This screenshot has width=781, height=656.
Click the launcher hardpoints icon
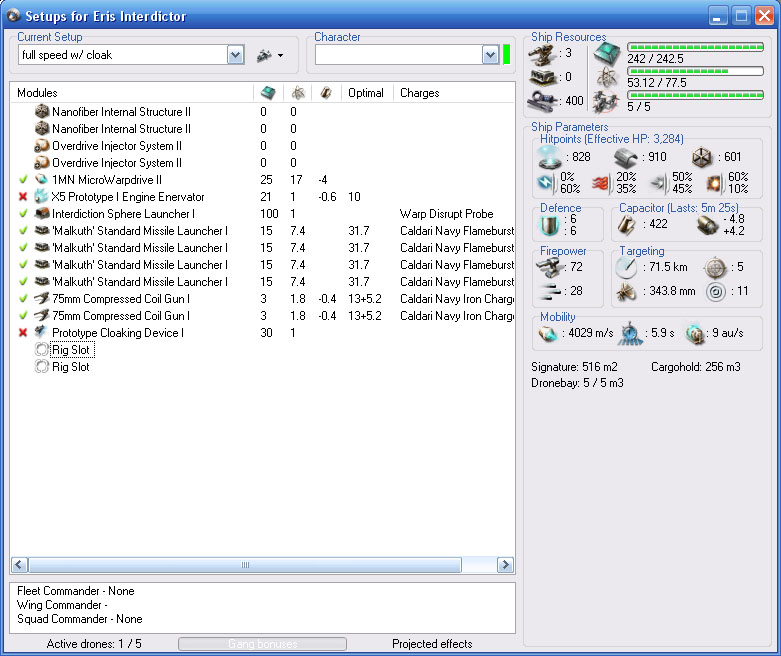(x=542, y=77)
